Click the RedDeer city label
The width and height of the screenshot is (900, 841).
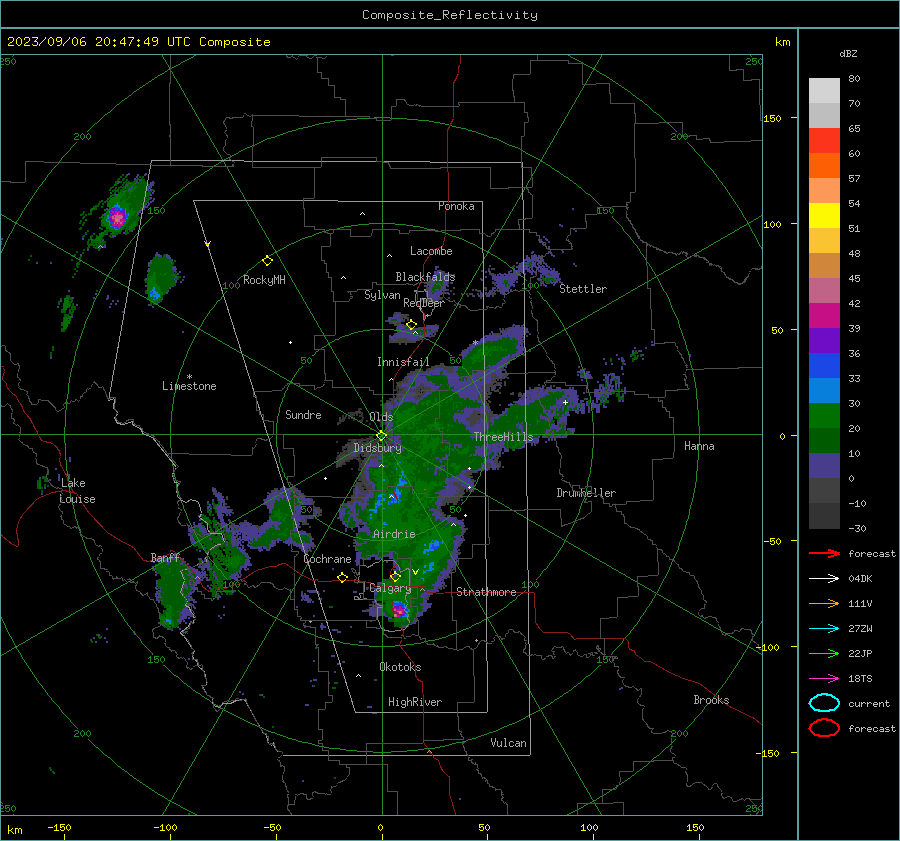click(424, 303)
